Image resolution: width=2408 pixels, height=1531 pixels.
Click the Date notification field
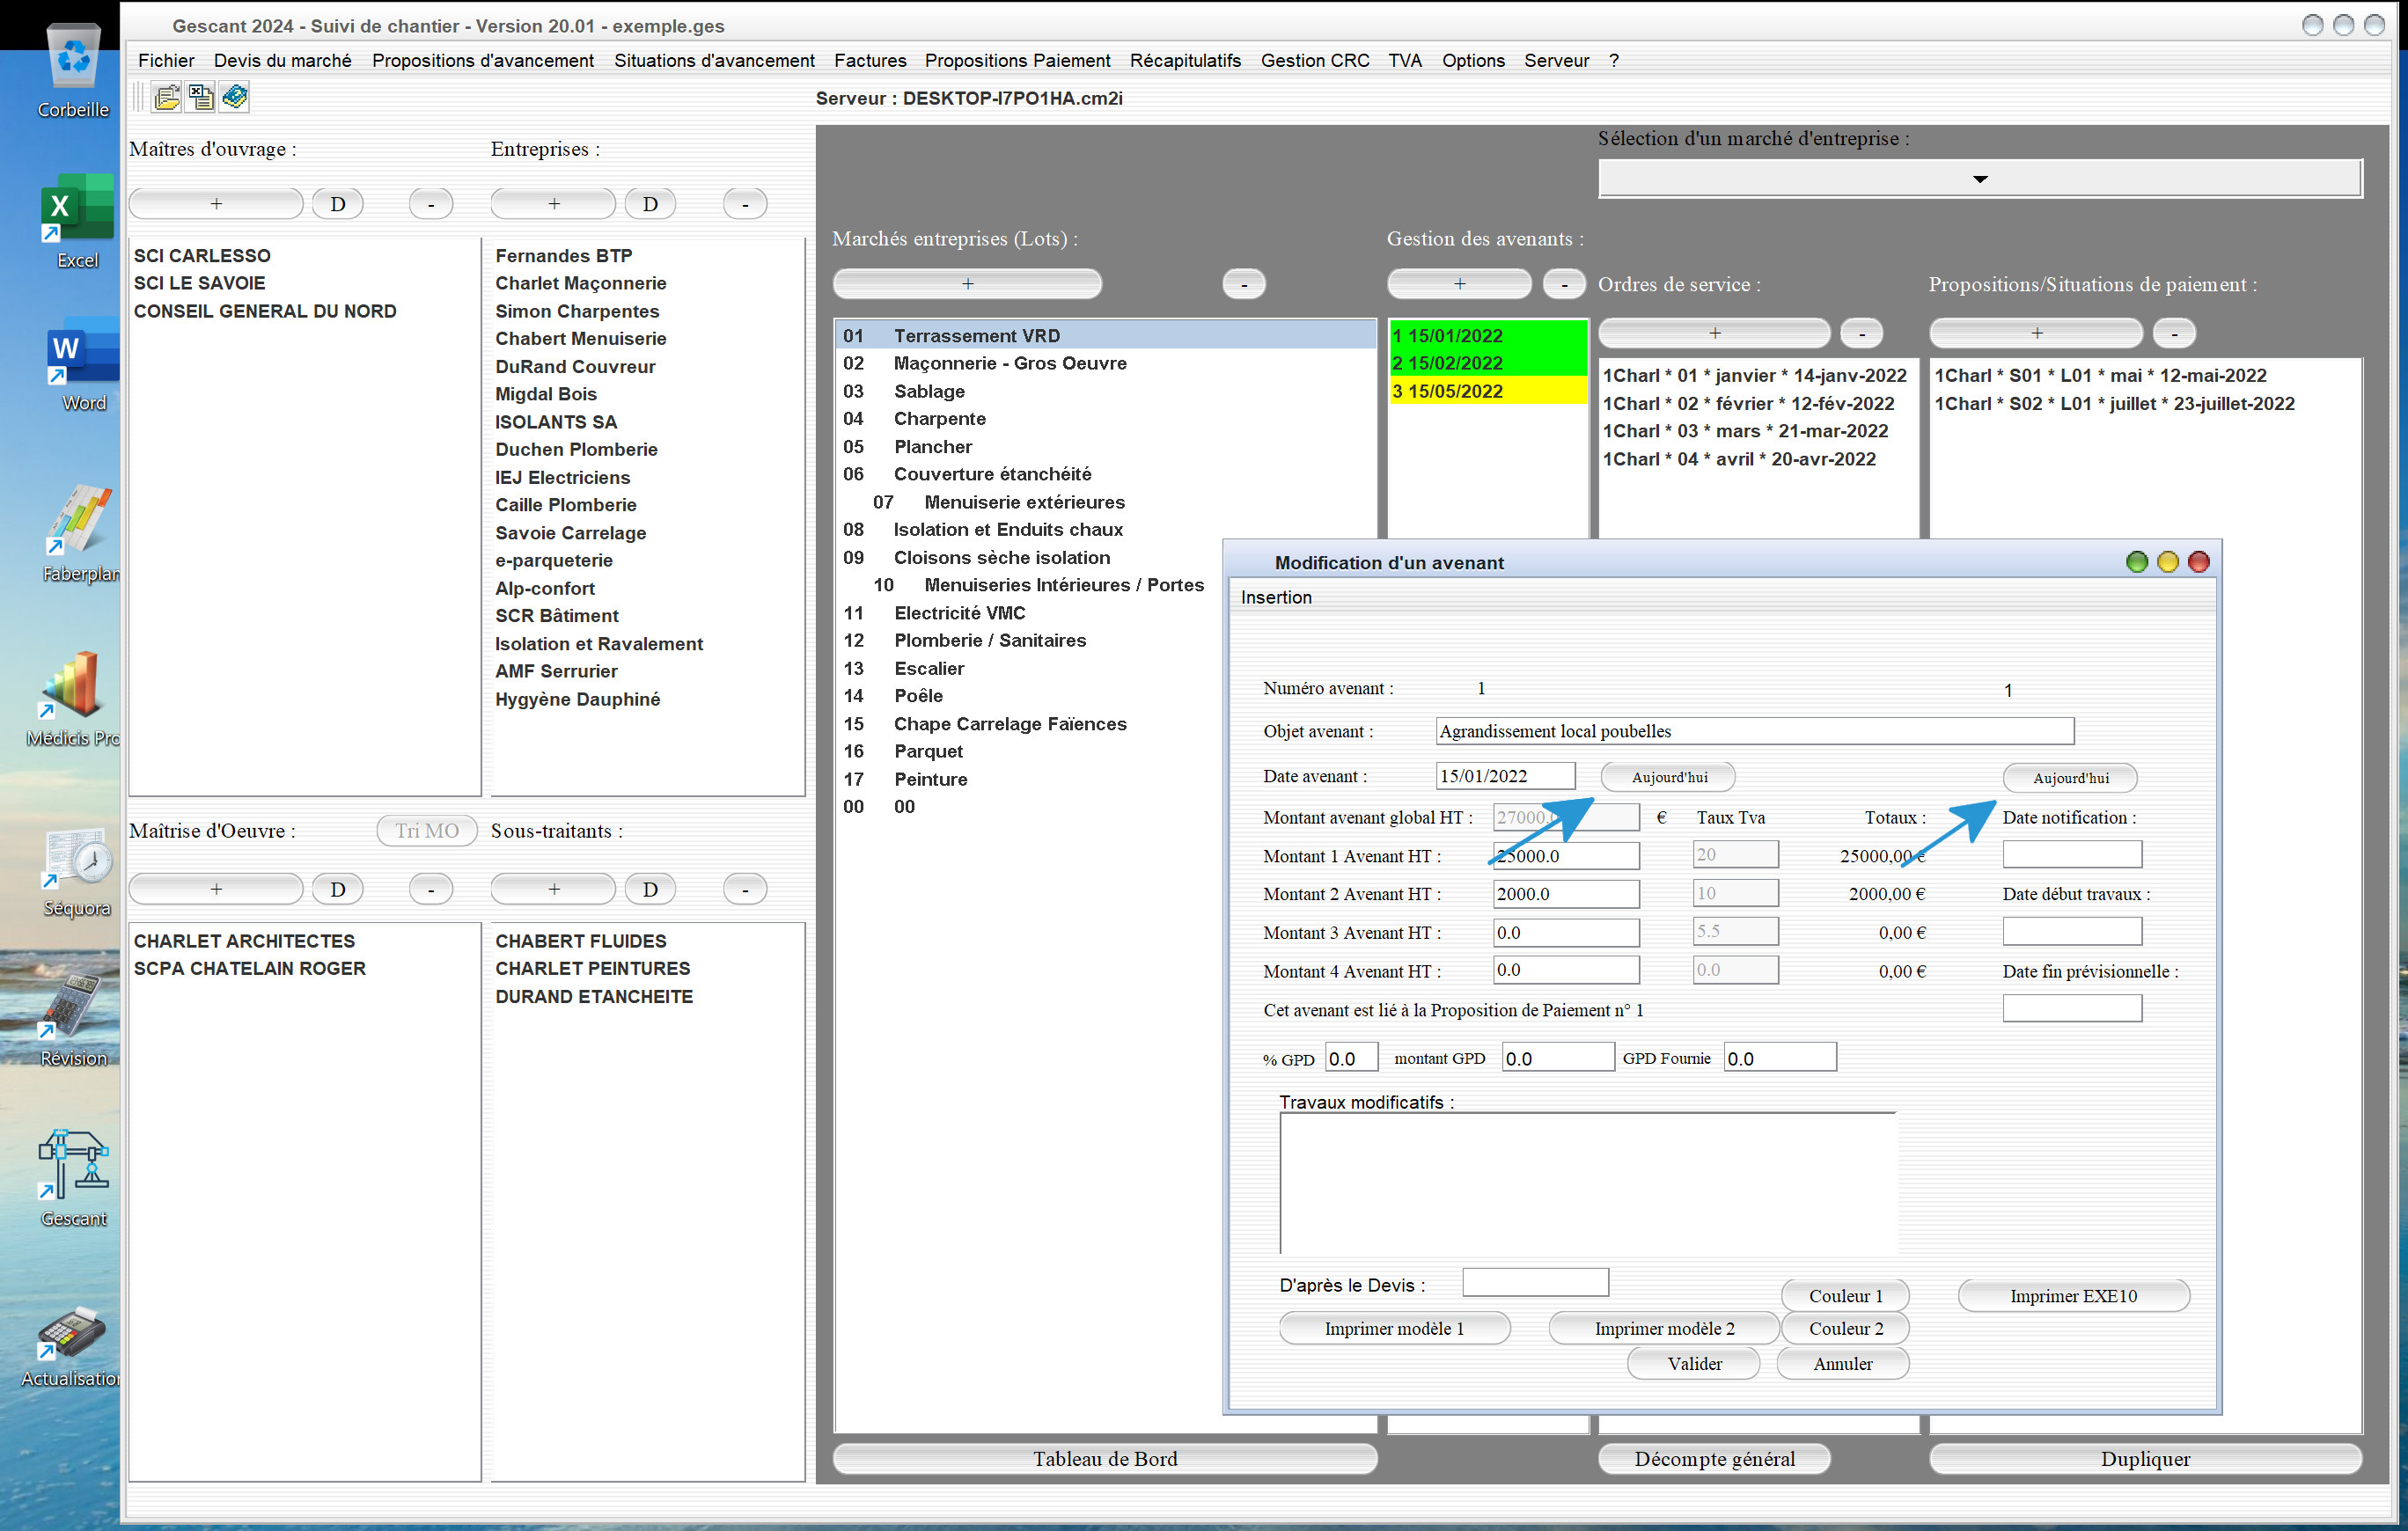point(2072,855)
